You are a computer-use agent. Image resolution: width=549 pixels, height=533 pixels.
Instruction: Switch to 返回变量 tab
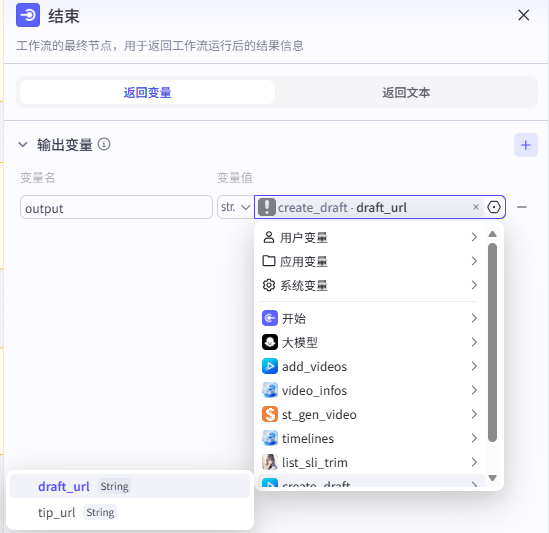coord(147,92)
